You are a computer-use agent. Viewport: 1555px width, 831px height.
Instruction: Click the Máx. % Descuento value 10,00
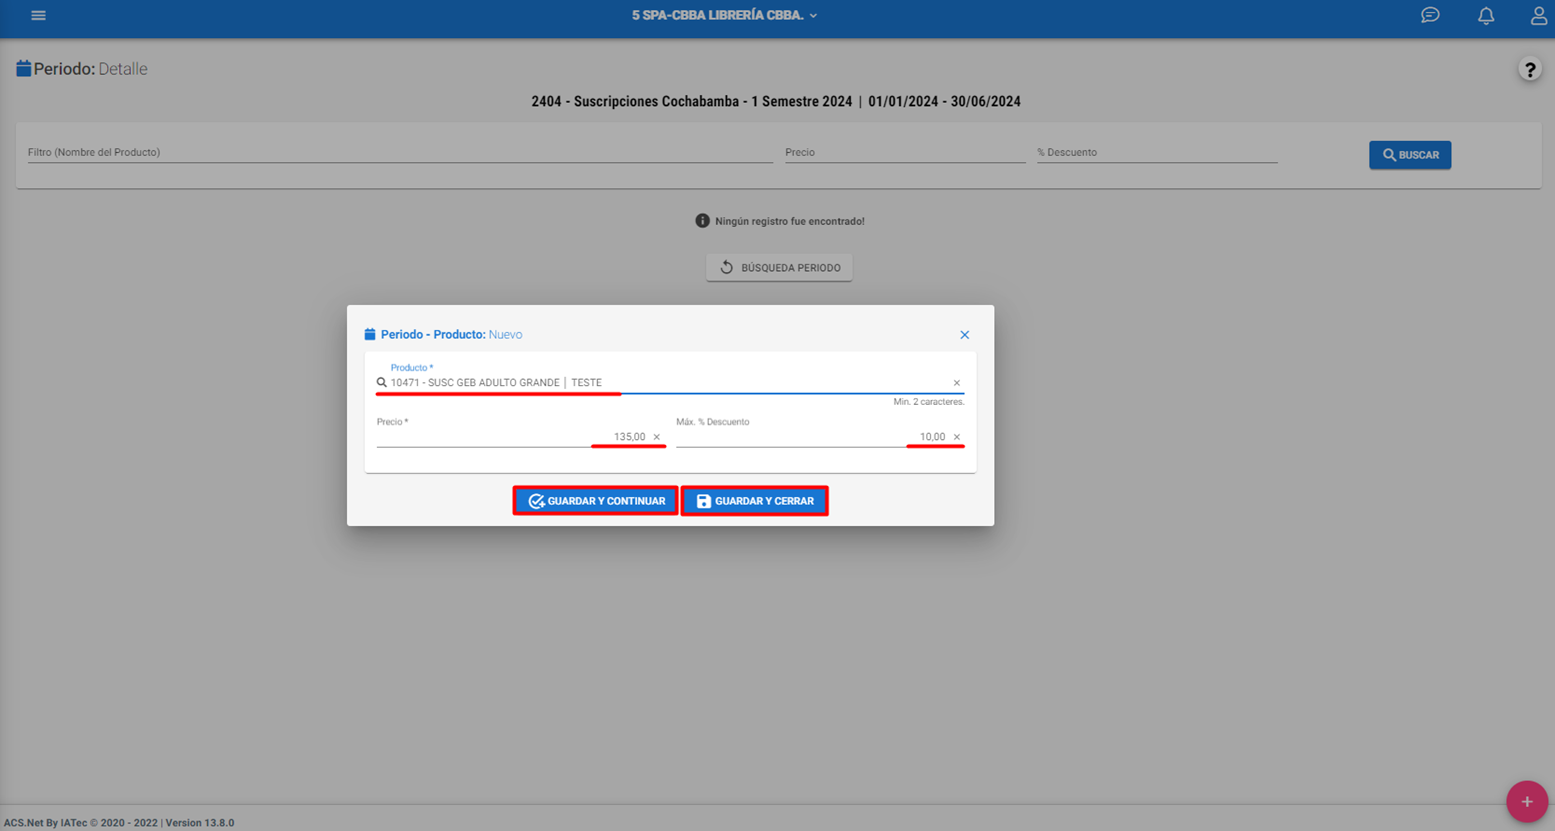[932, 437]
